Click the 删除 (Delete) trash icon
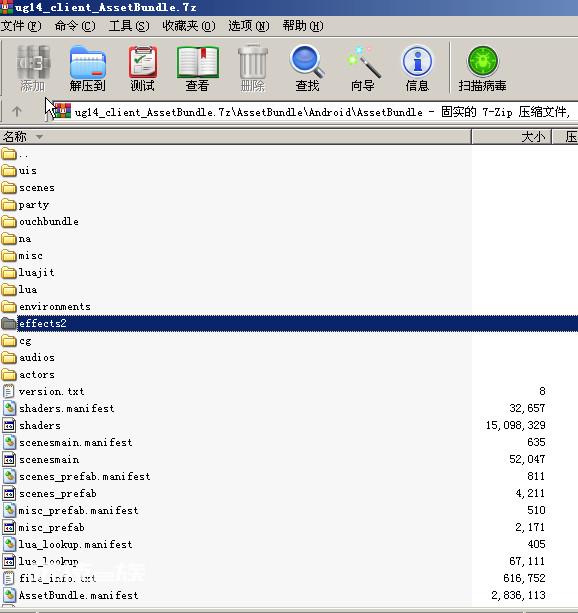 tap(253, 68)
